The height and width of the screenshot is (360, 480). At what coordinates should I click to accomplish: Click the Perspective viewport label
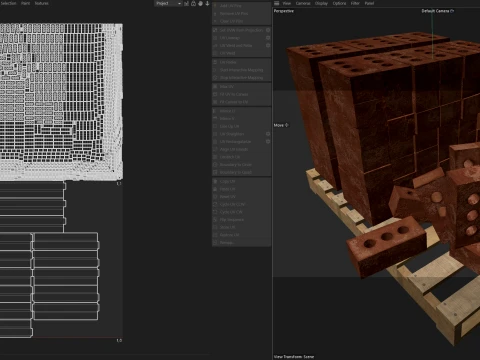pyautogui.click(x=284, y=11)
